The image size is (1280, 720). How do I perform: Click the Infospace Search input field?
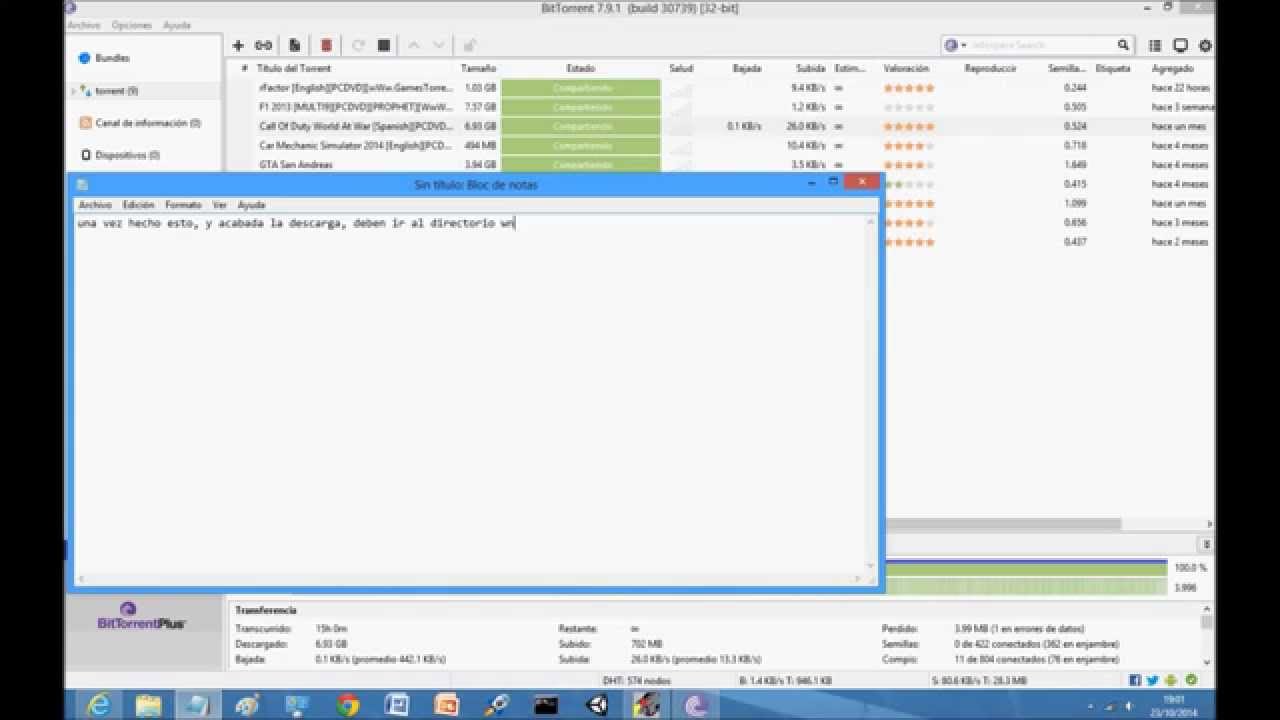(1042, 45)
